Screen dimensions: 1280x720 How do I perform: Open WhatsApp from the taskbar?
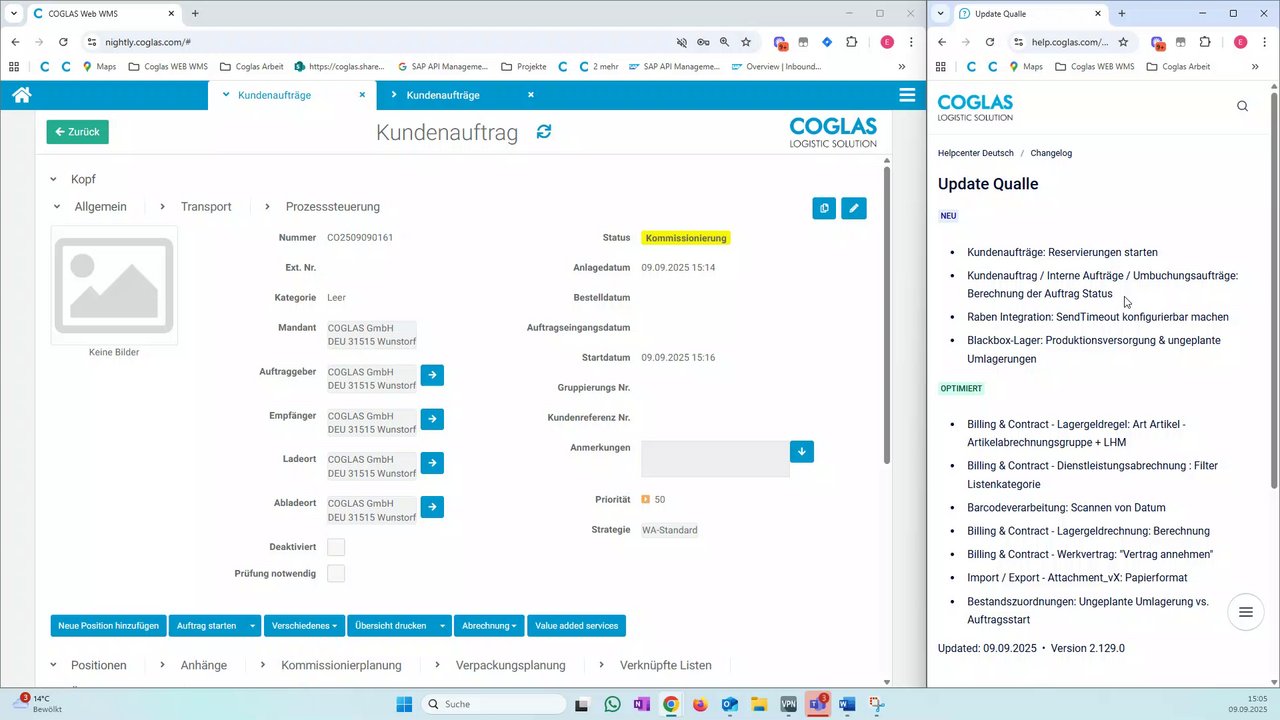(x=612, y=704)
